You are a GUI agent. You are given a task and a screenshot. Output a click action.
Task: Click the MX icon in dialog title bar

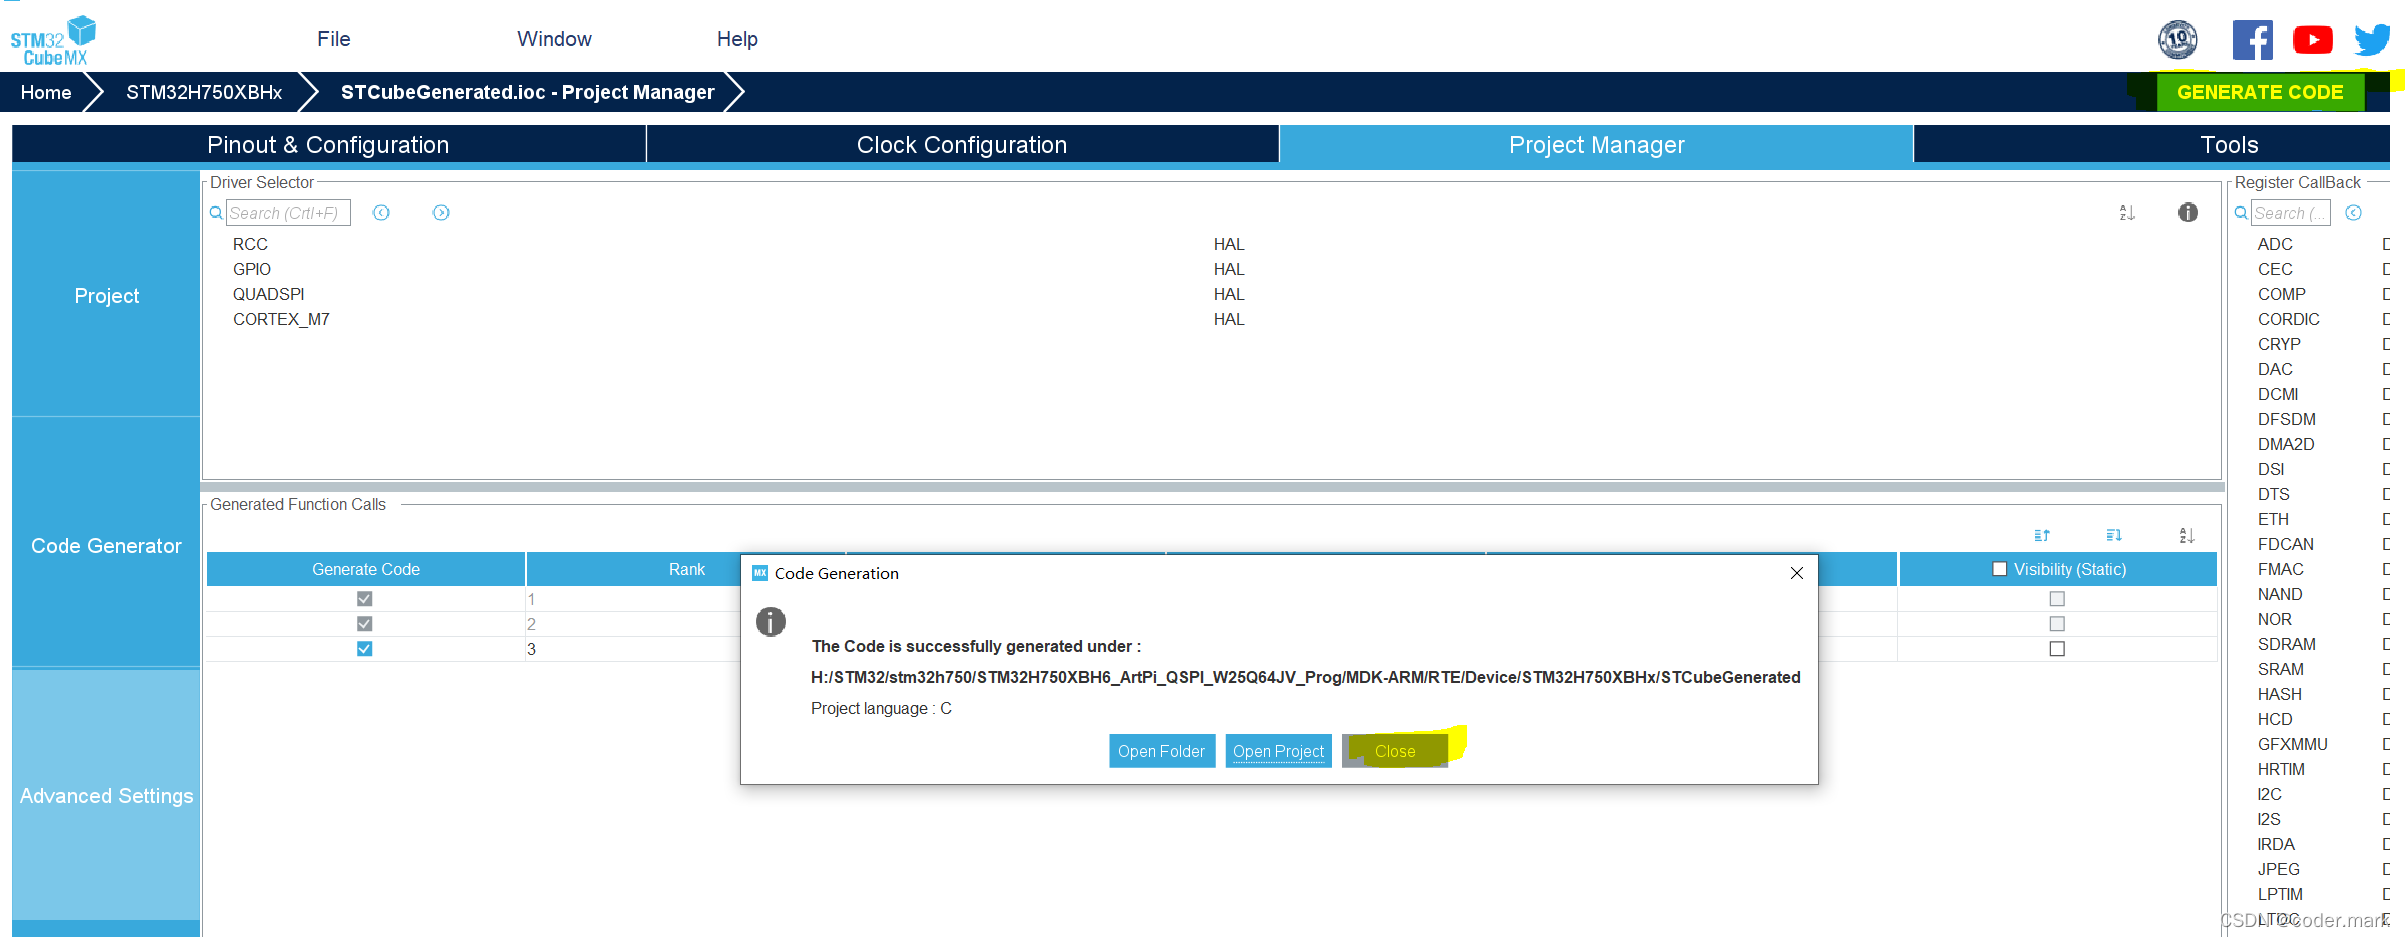pyautogui.click(x=760, y=573)
